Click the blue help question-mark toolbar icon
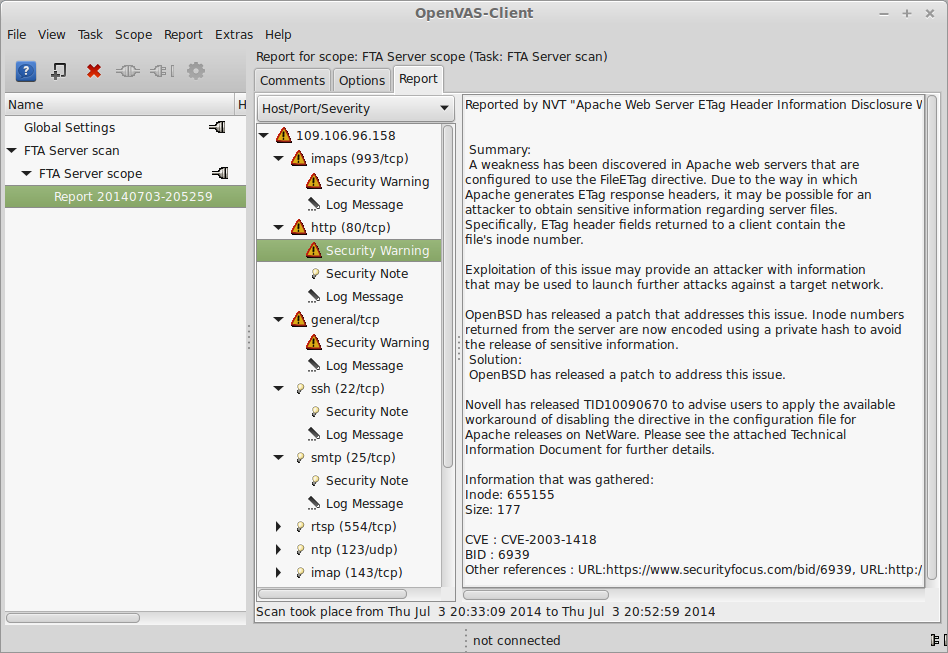 pyautogui.click(x=25, y=71)
